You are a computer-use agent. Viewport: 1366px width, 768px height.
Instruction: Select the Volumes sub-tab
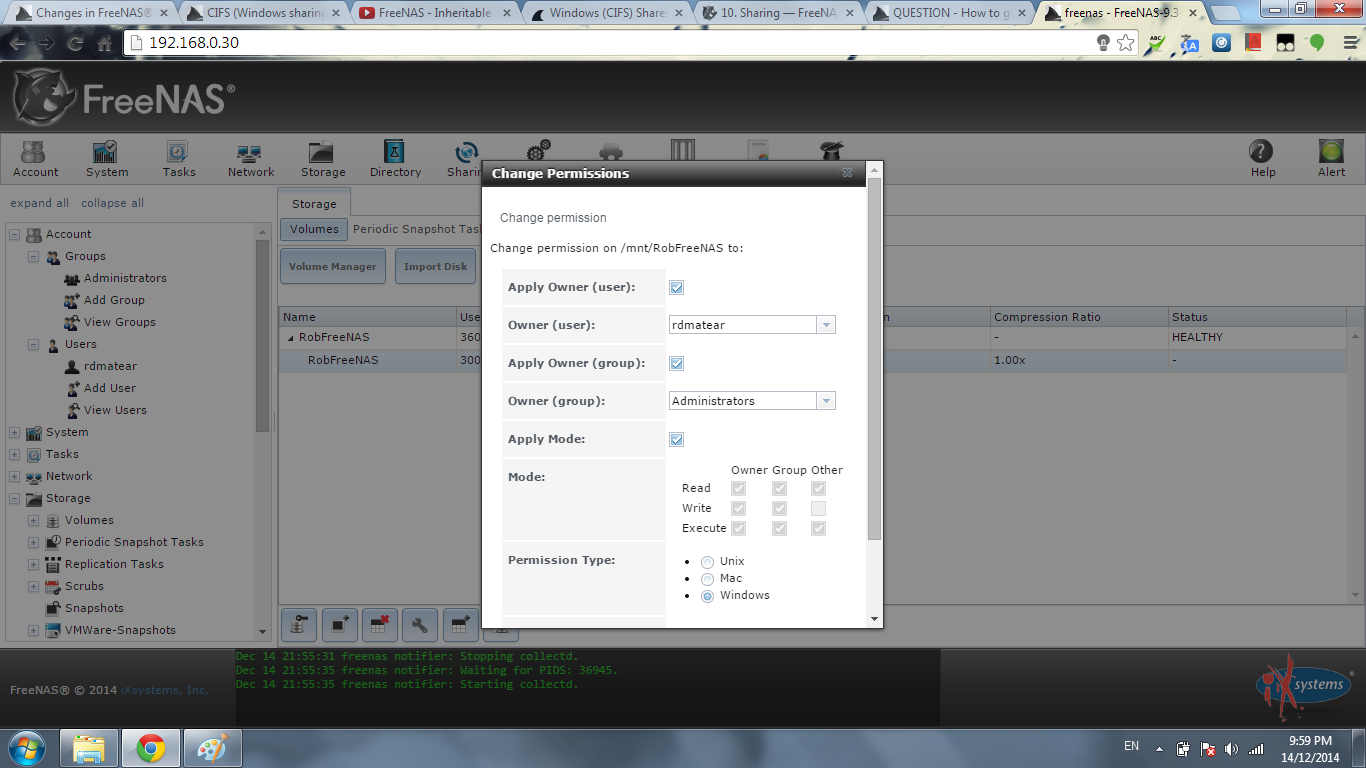point(314,229)
